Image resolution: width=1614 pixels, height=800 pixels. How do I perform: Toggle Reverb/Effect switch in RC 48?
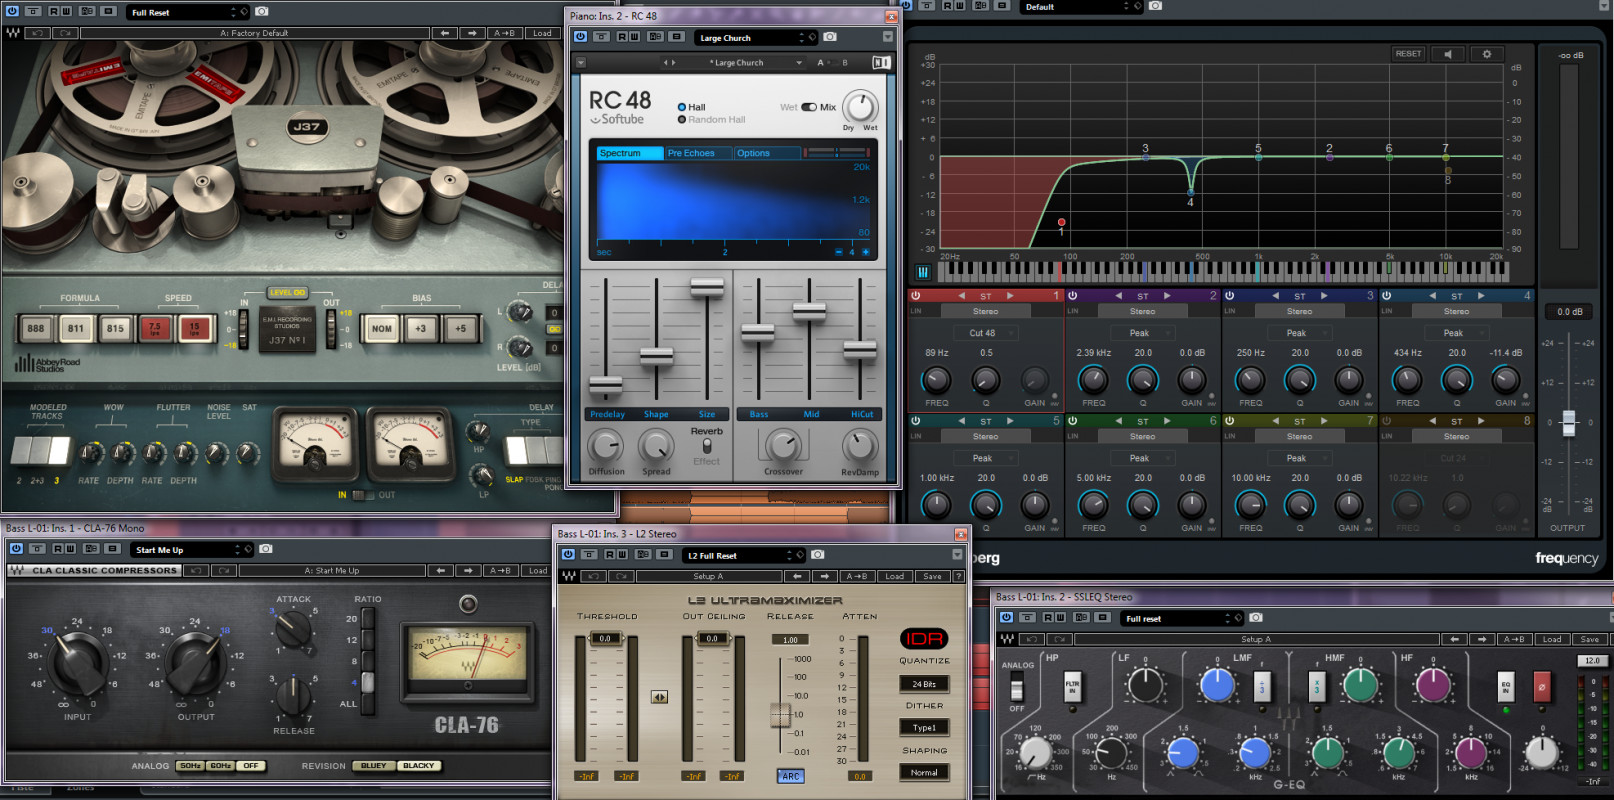707,446
